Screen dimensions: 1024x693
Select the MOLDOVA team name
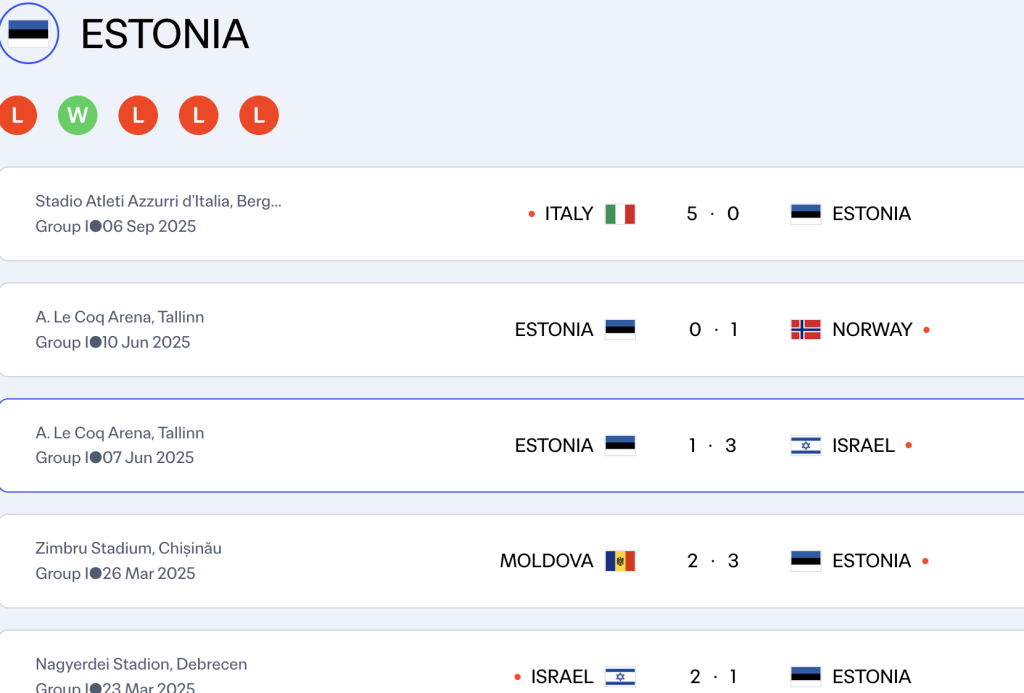click(x=546, y=561)
